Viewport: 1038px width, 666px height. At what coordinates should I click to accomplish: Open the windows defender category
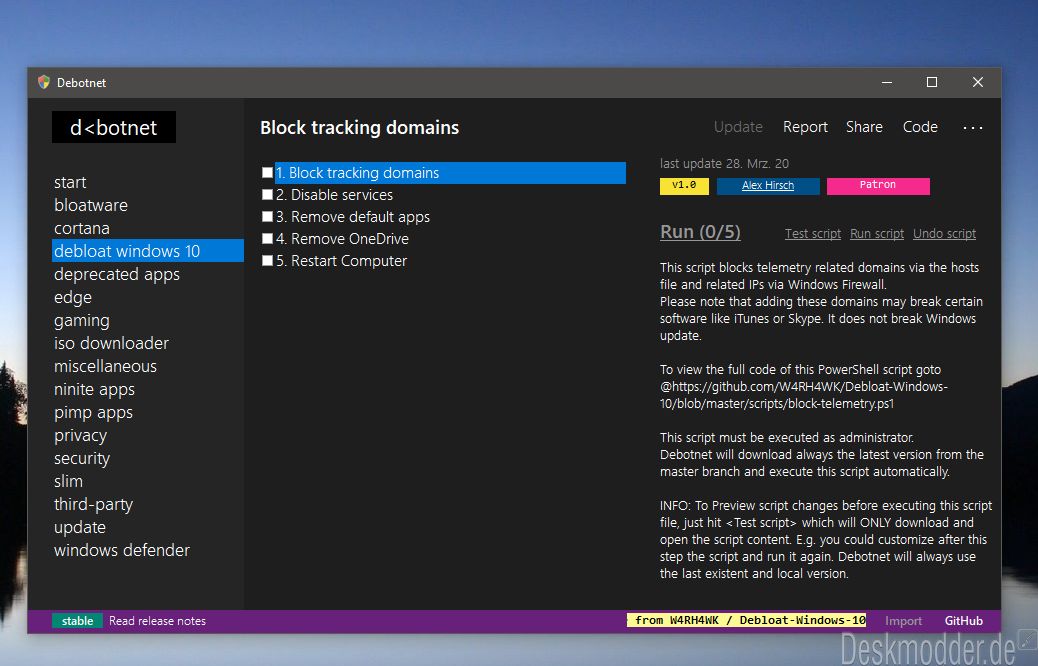(x=122, y=550)
